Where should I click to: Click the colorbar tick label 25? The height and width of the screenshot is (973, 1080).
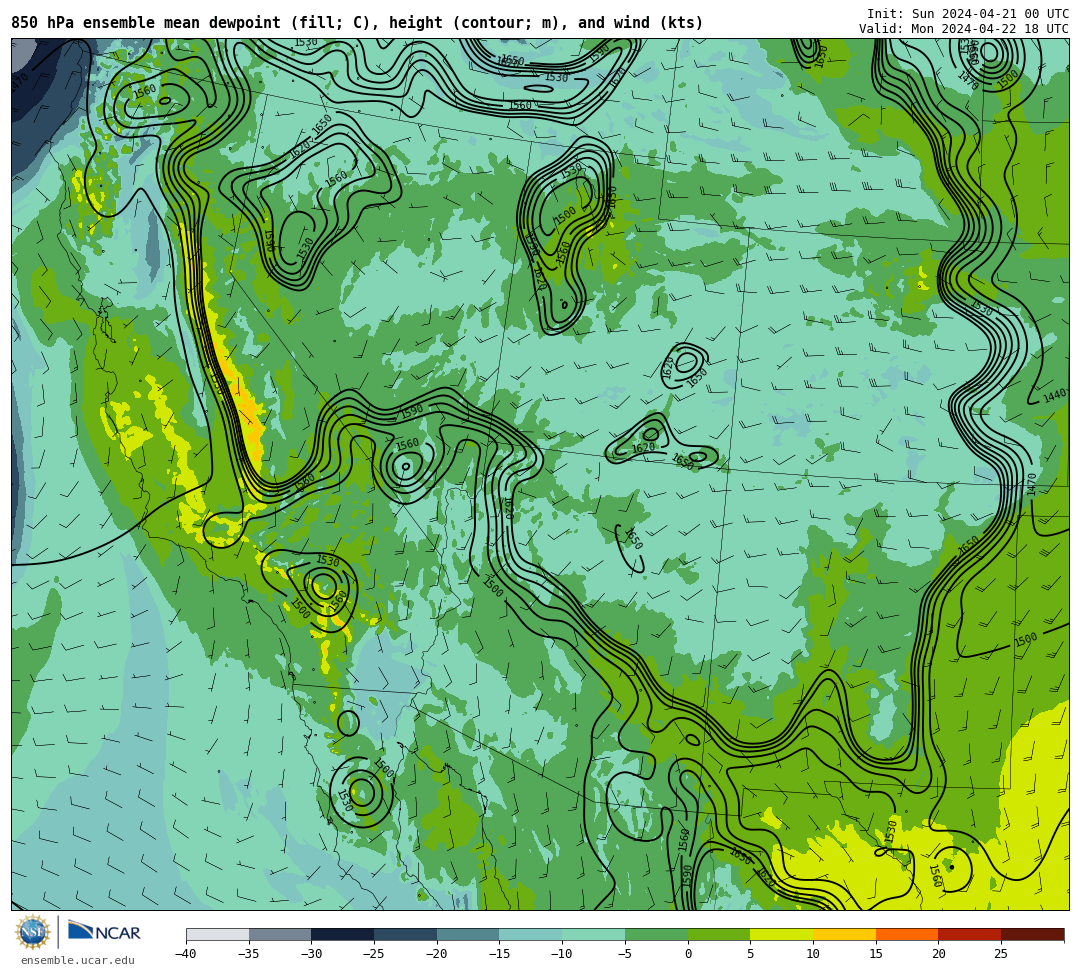point(1001,954)
